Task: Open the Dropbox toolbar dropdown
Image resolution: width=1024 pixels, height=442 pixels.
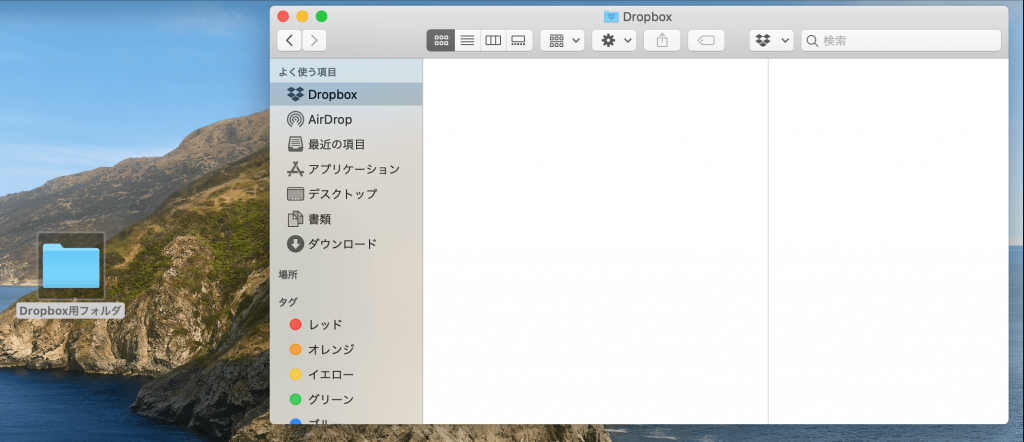Action: [x=771, y=40]
